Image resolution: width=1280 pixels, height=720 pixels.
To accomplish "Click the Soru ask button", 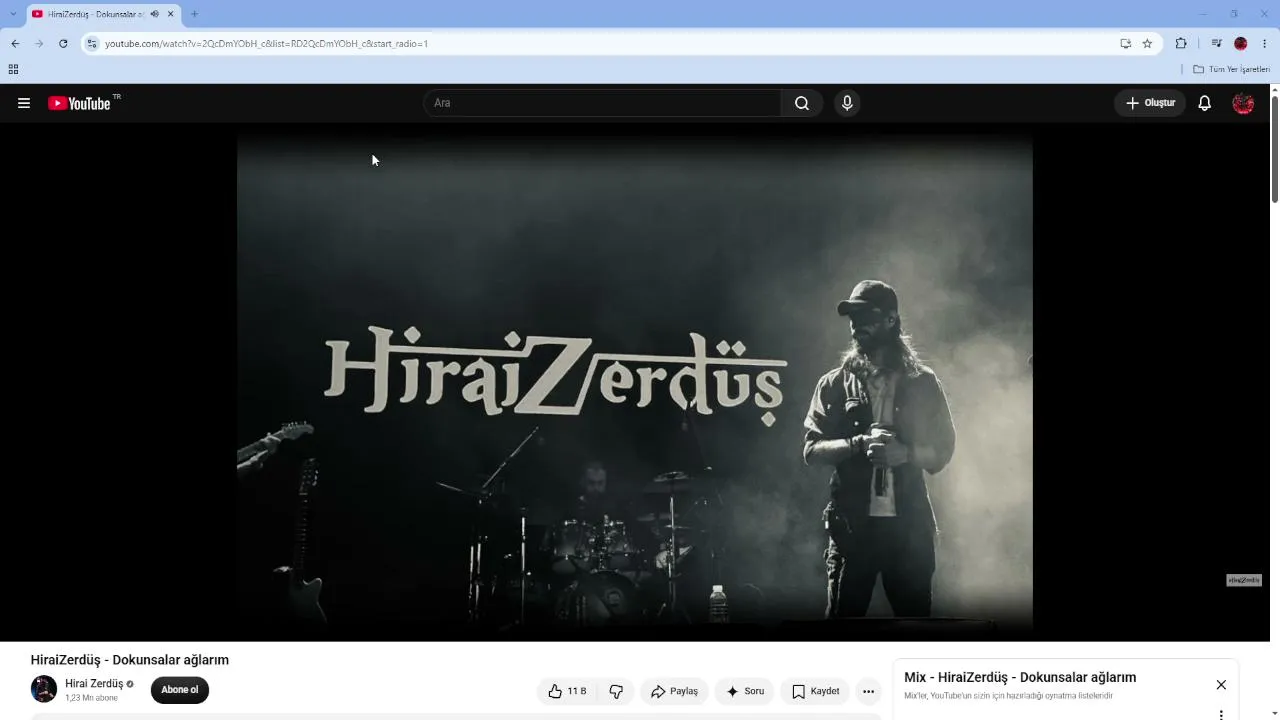I will (745, 691).
